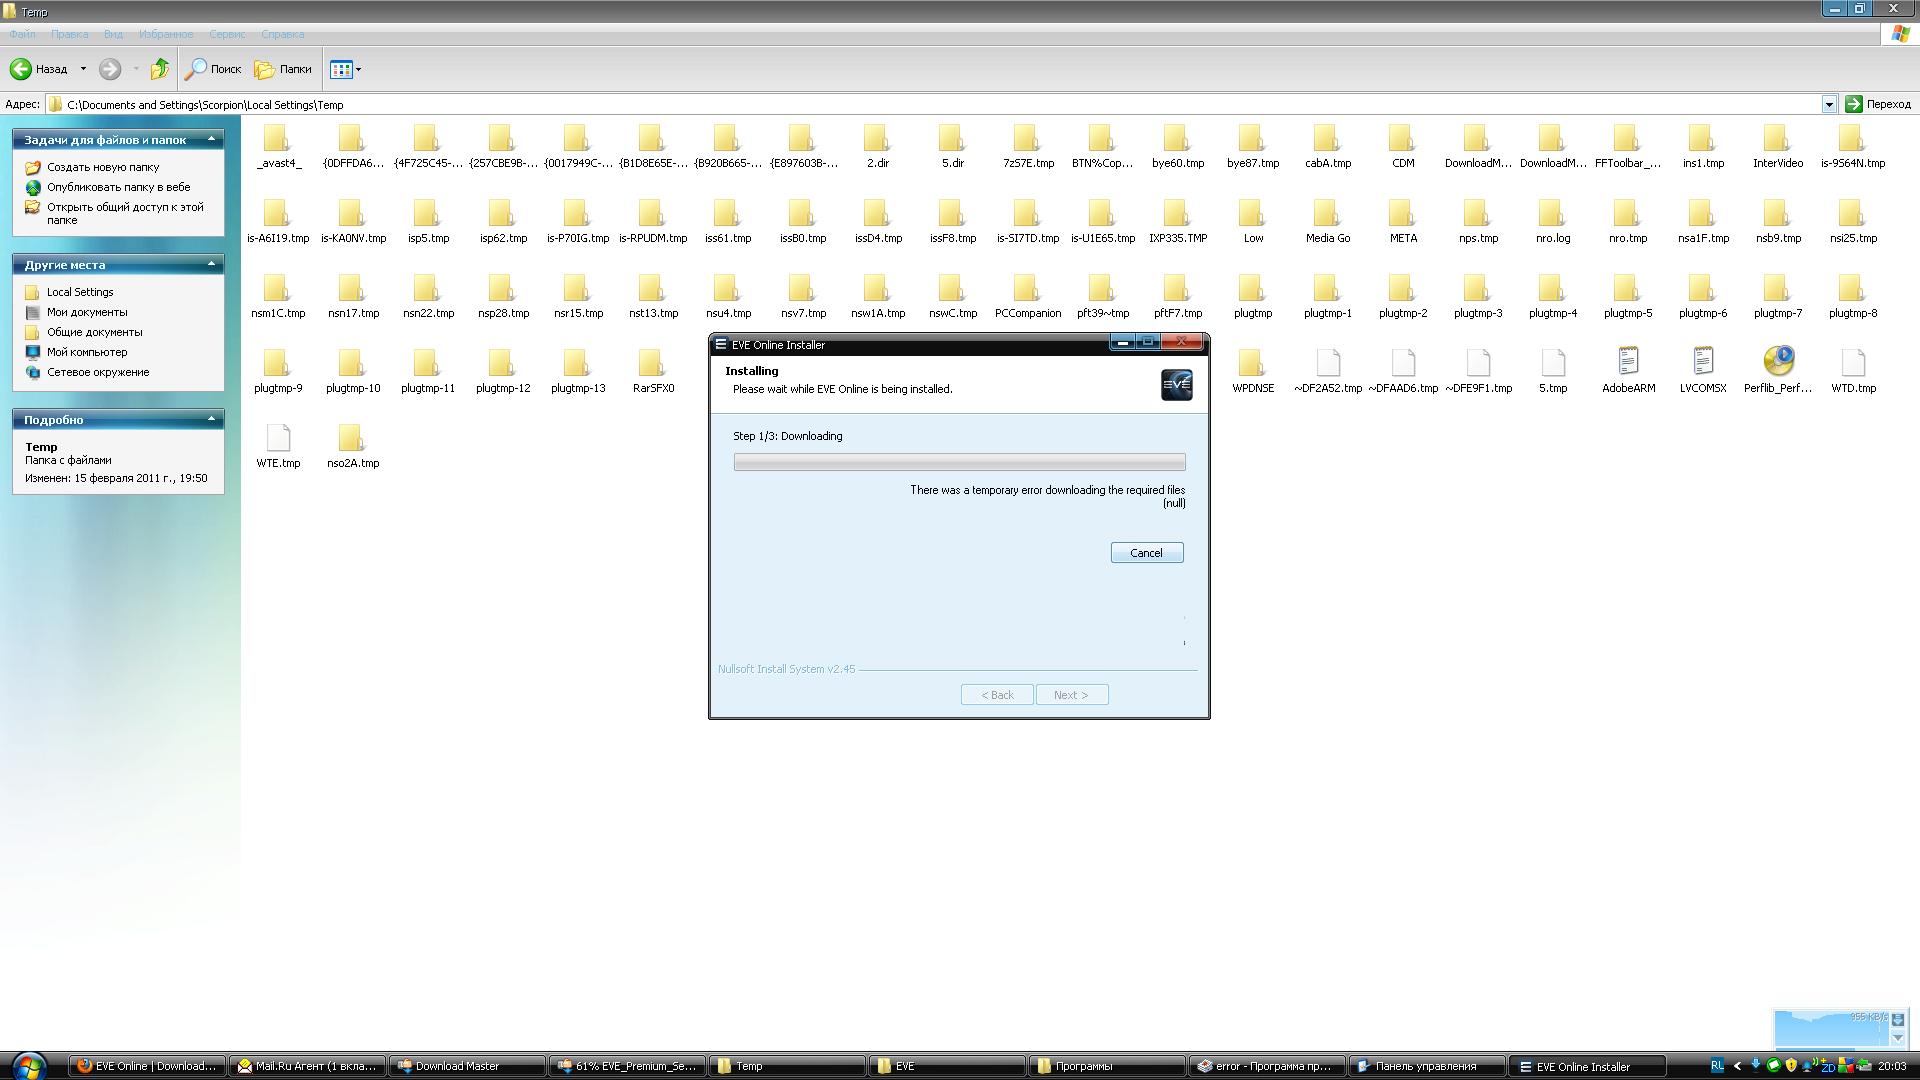
Task: Open the Back button history arrow
Action: [83, 69]
